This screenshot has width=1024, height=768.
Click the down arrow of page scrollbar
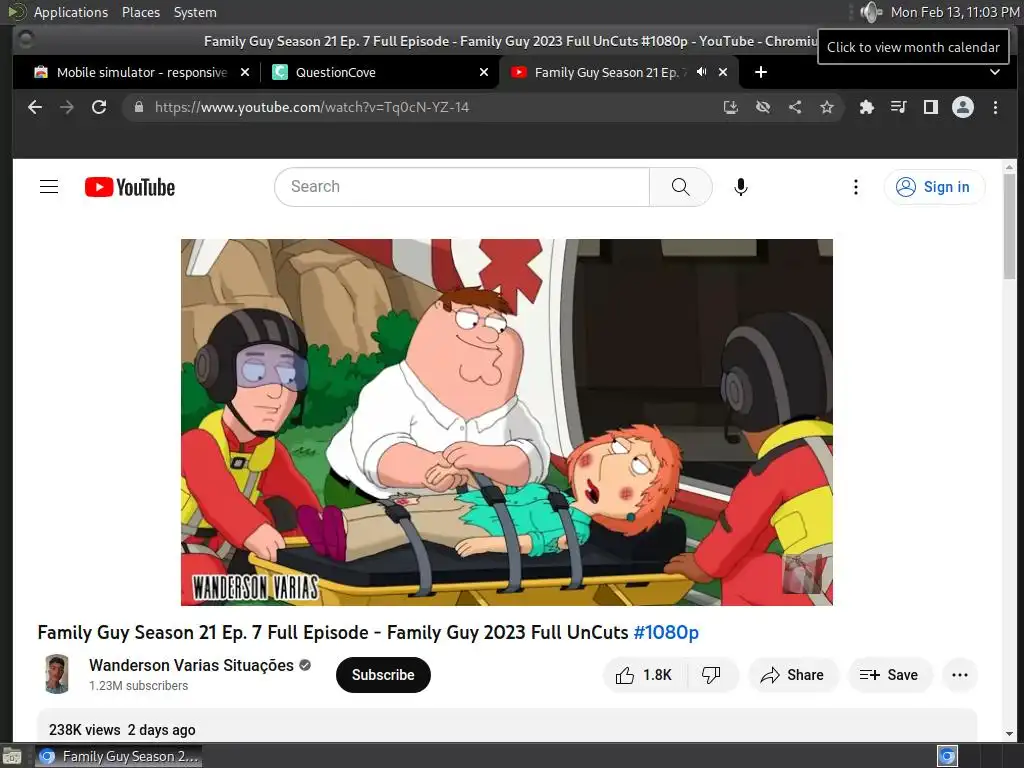click(1010, 733)
